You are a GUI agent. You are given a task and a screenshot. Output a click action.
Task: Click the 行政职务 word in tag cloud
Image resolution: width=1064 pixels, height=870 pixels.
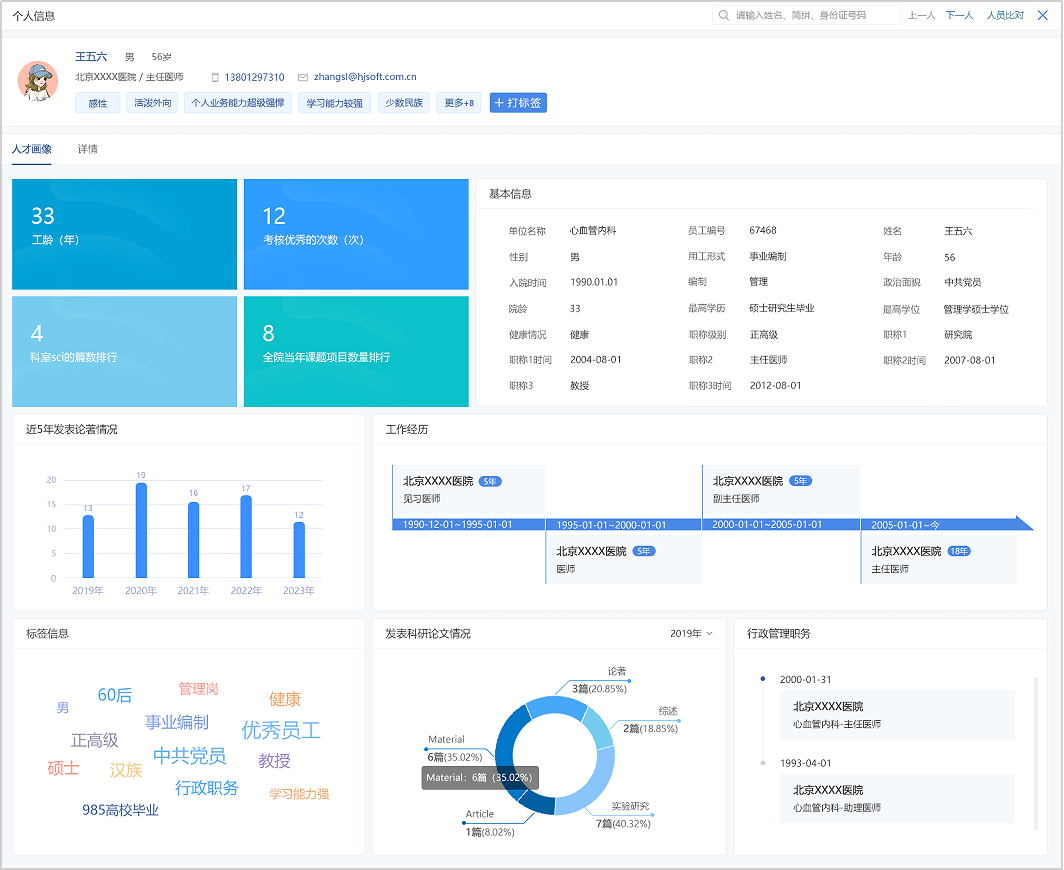[207, 788]
